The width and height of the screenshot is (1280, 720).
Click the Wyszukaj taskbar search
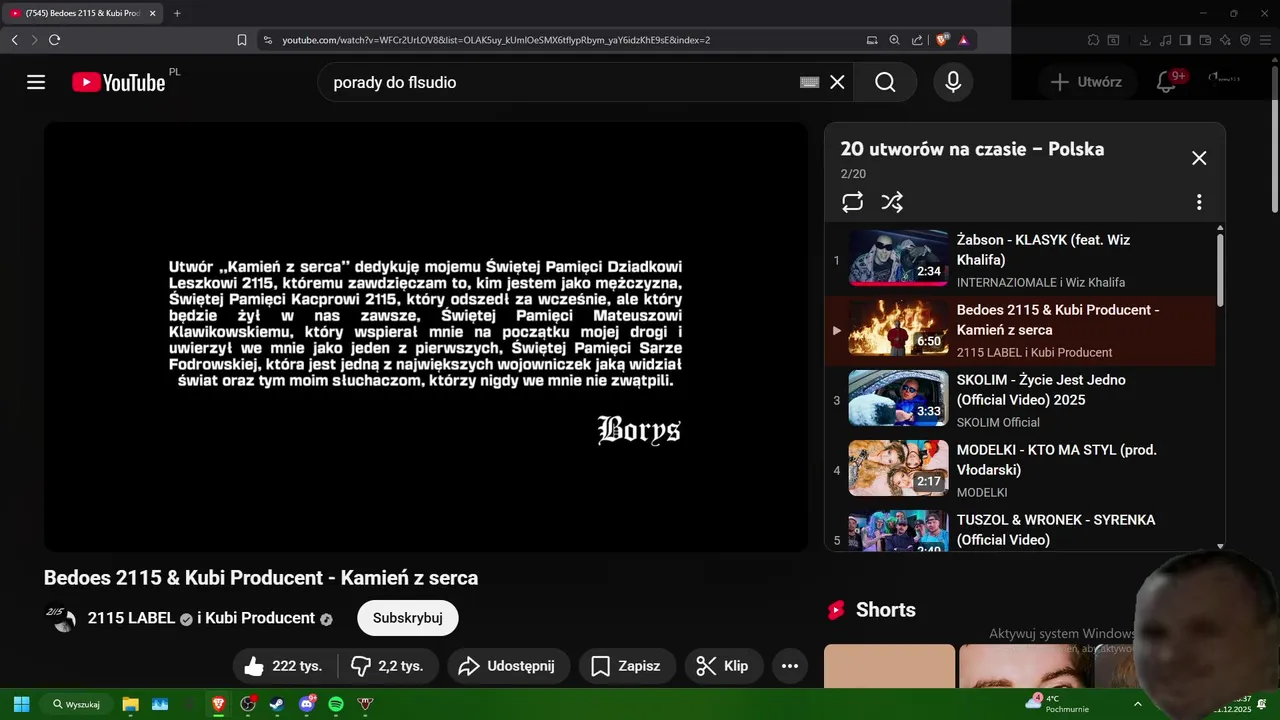77,704
